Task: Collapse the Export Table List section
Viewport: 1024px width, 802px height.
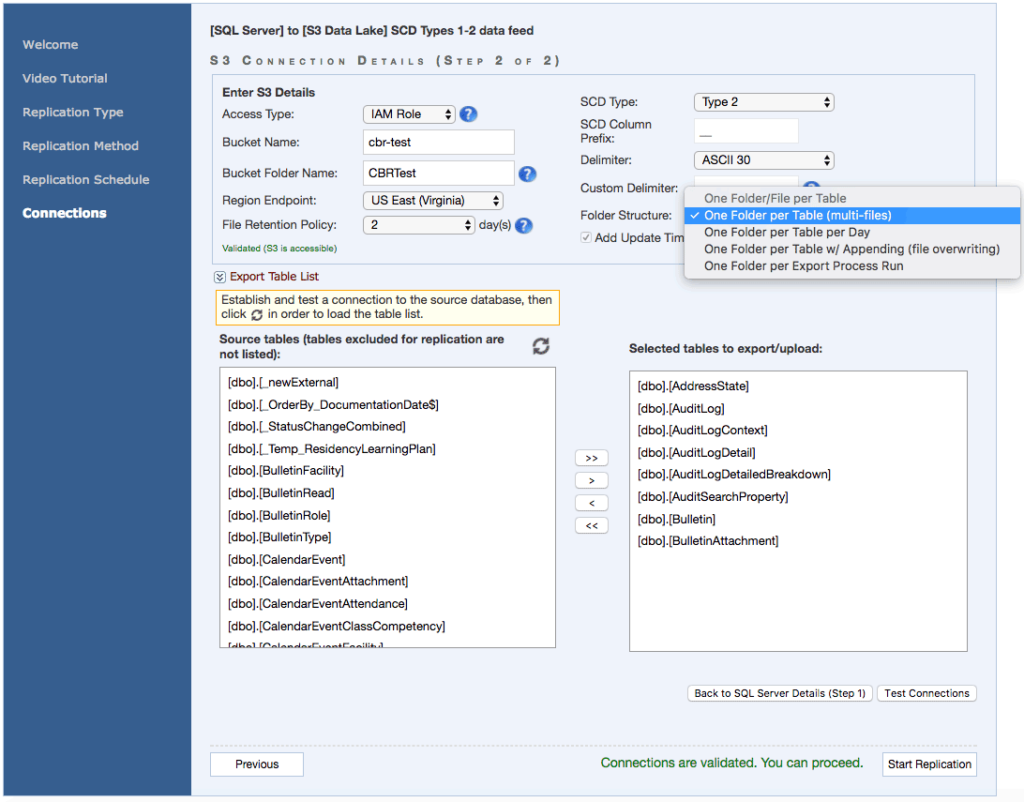Action: (221, 276)
